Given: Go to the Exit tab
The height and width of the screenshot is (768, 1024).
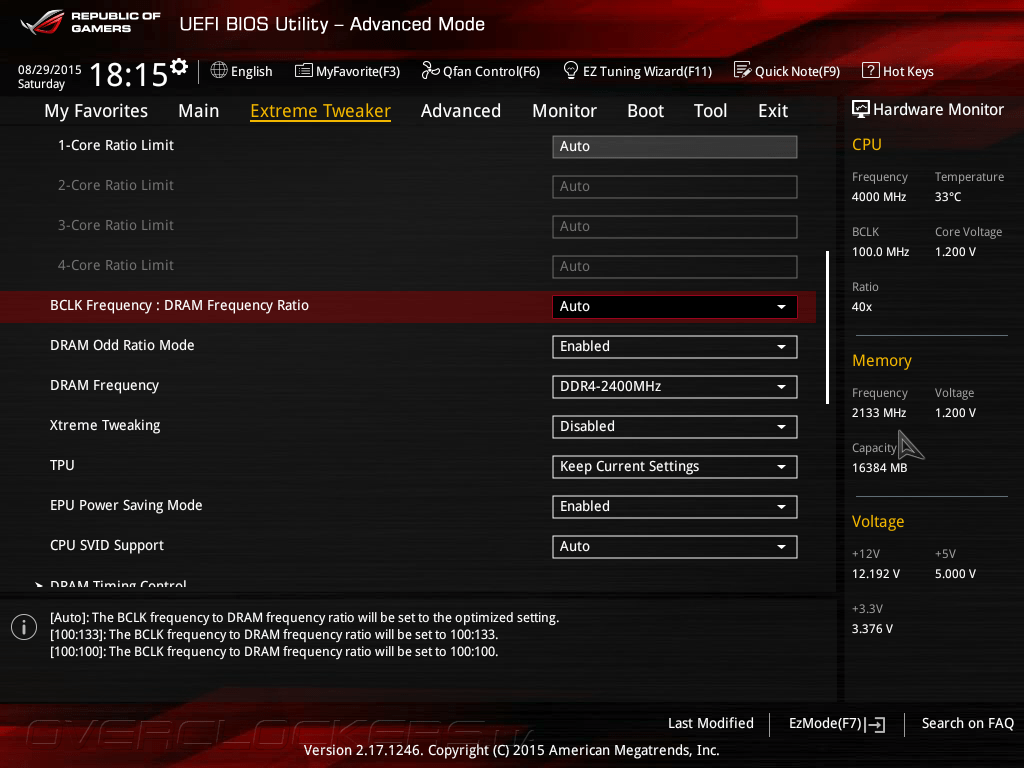Looking at the screenshot, I should [x=773, y=111].
